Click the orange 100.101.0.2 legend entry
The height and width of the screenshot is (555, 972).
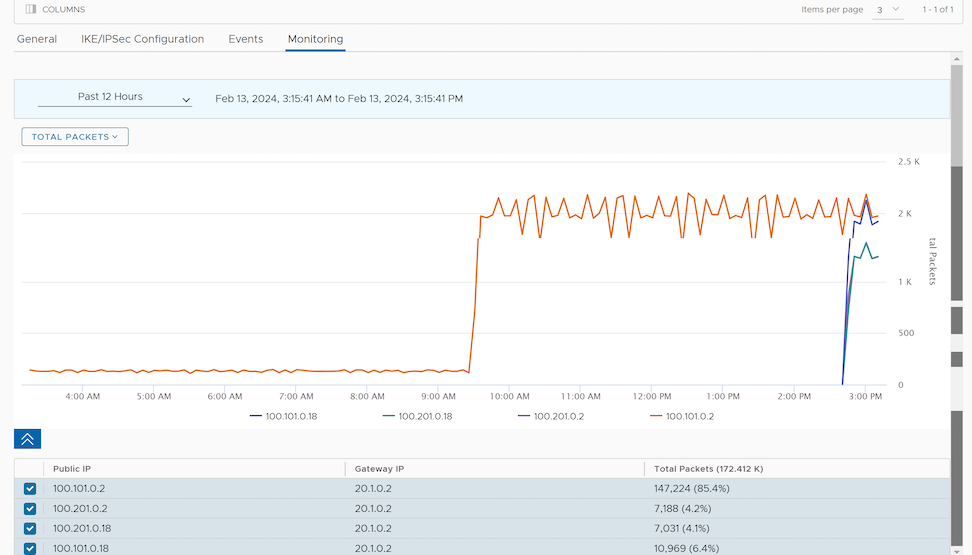pos(681,416)
